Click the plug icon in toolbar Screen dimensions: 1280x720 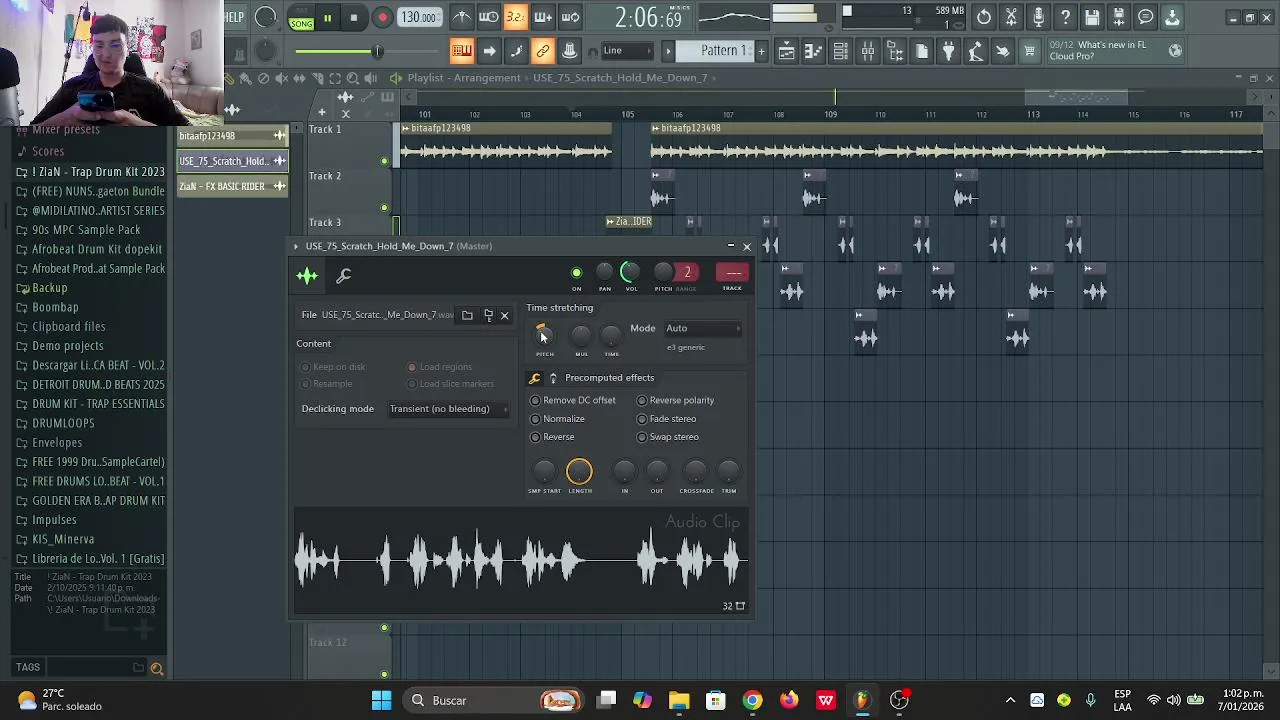(x=949, y=51)
